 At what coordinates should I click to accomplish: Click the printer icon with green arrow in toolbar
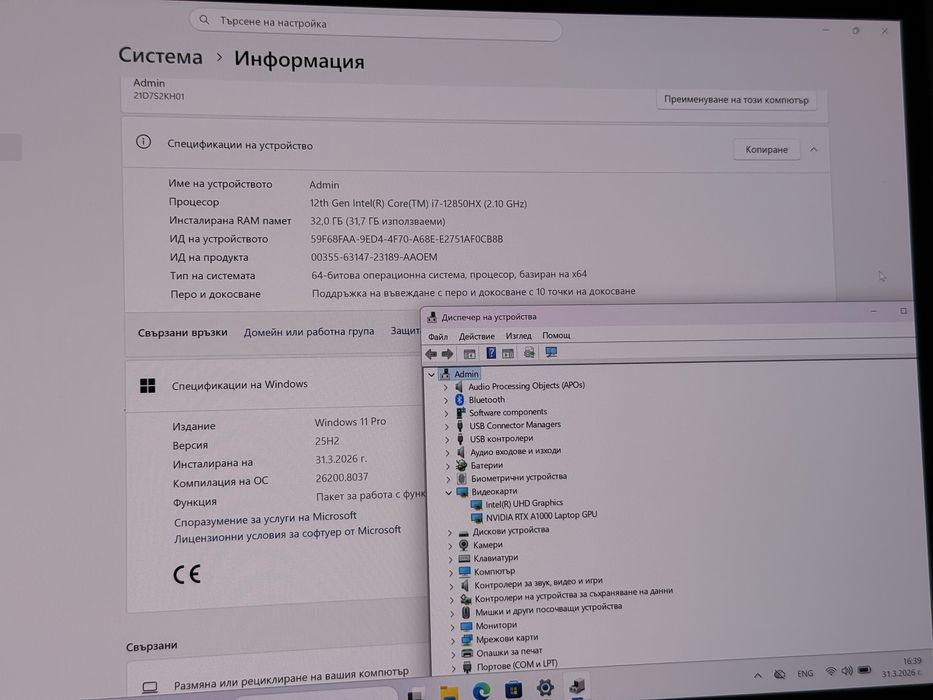coord(529,352)
